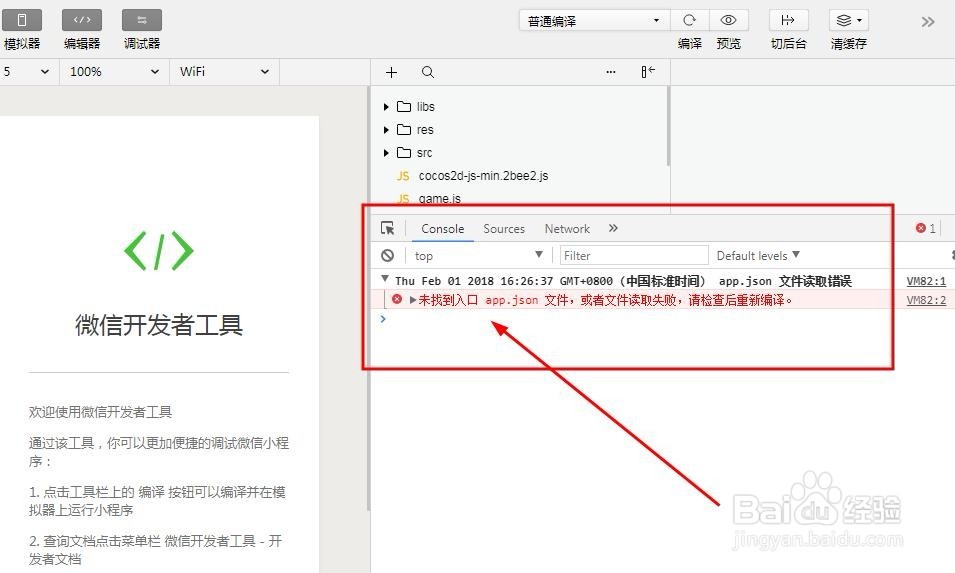Open cocos2d-js-min.2bee2.js file

click(483, 176)
